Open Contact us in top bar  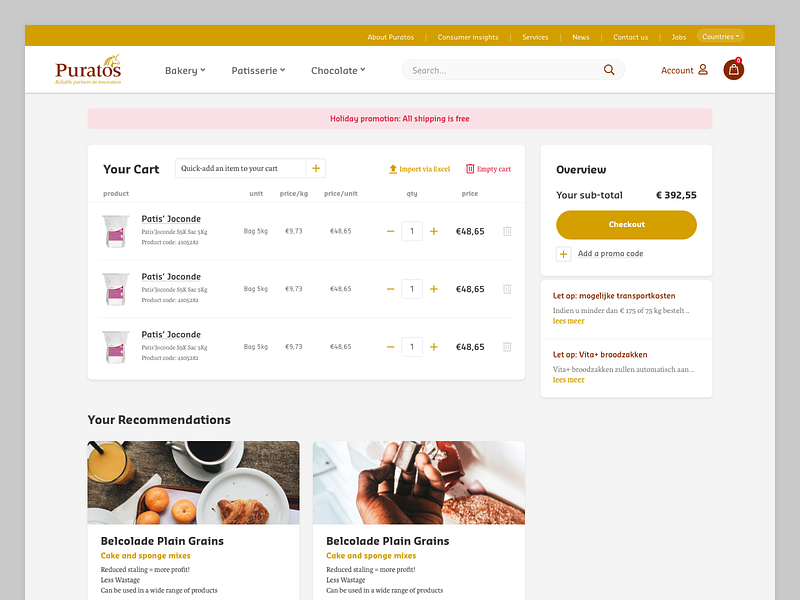(631, 37)
